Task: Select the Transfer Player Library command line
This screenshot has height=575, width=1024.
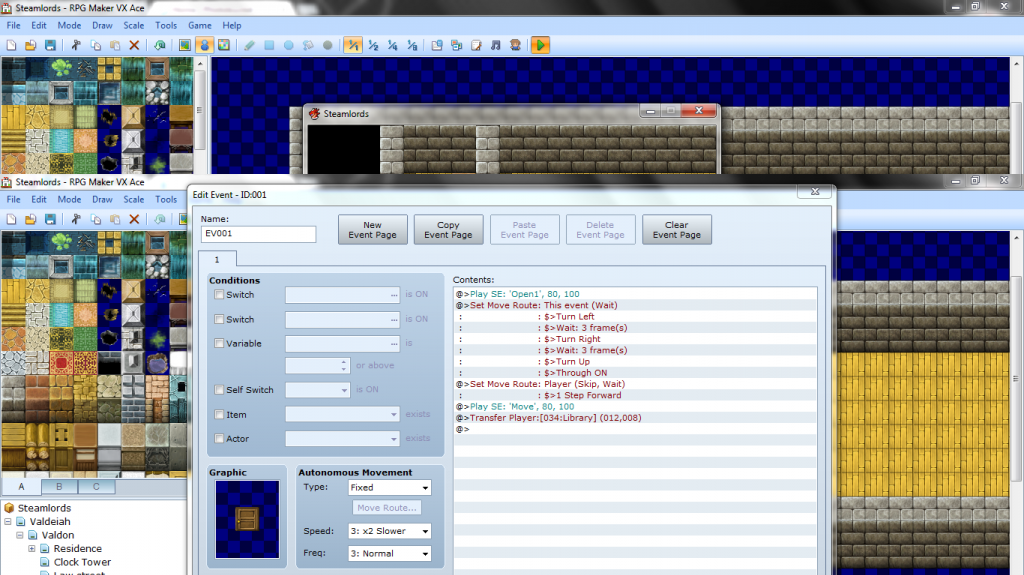Action: (x=635, y=418)
